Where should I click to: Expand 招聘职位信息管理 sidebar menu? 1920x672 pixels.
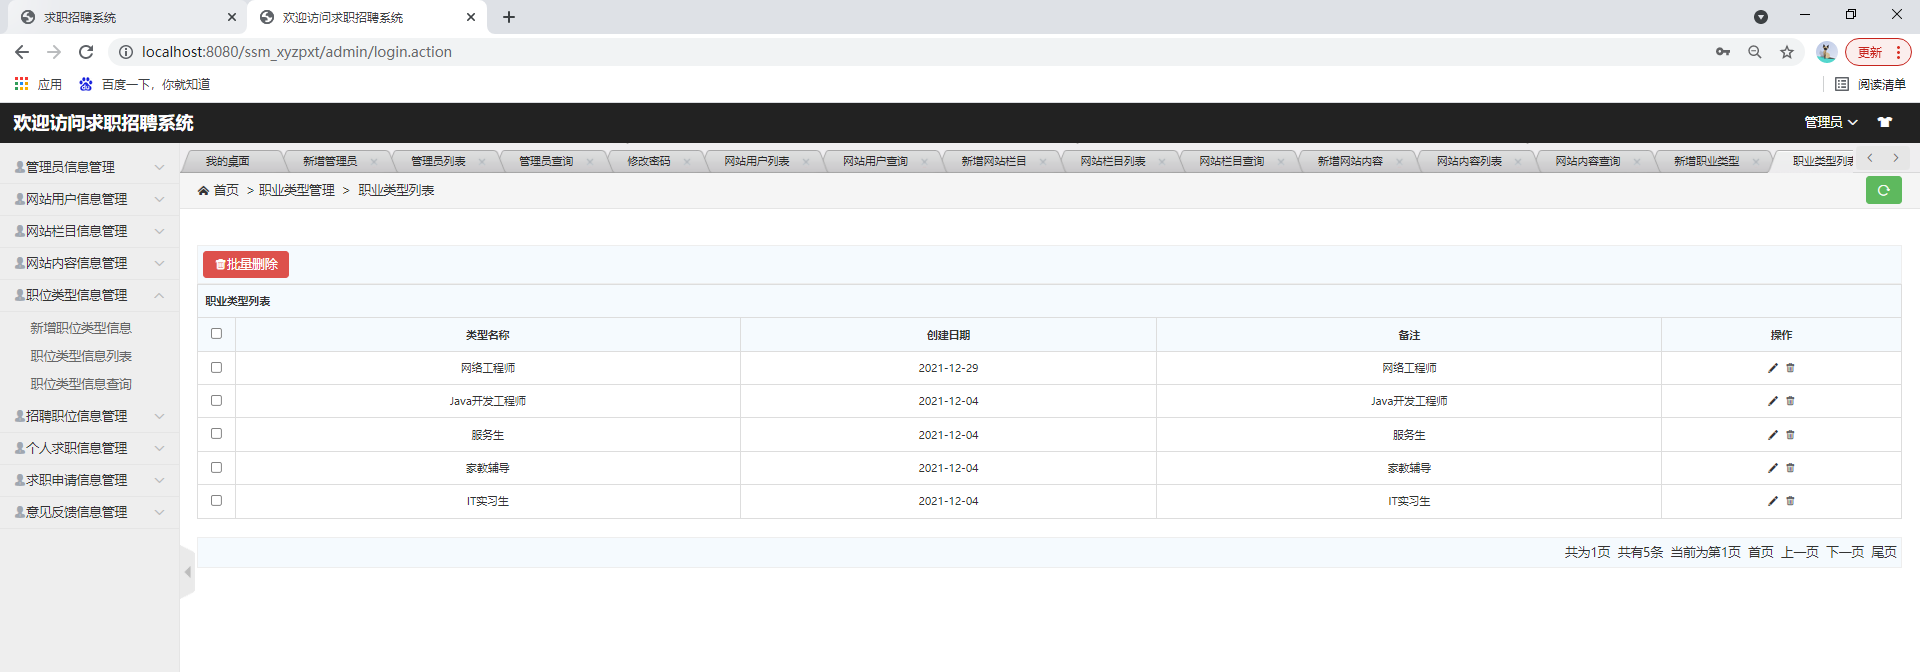pos(90,416)
